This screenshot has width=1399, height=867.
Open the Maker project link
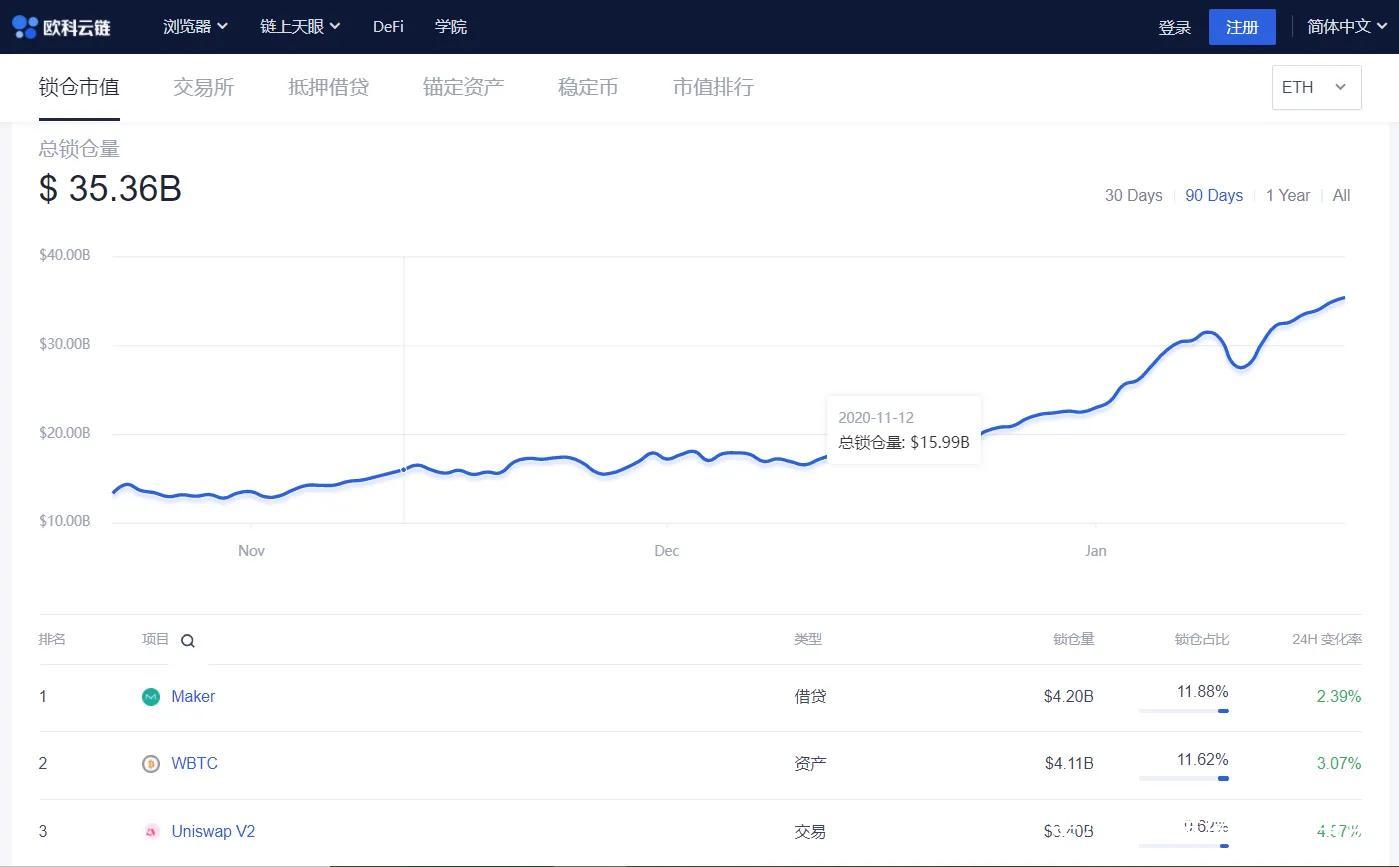click(x=193, y=697)
